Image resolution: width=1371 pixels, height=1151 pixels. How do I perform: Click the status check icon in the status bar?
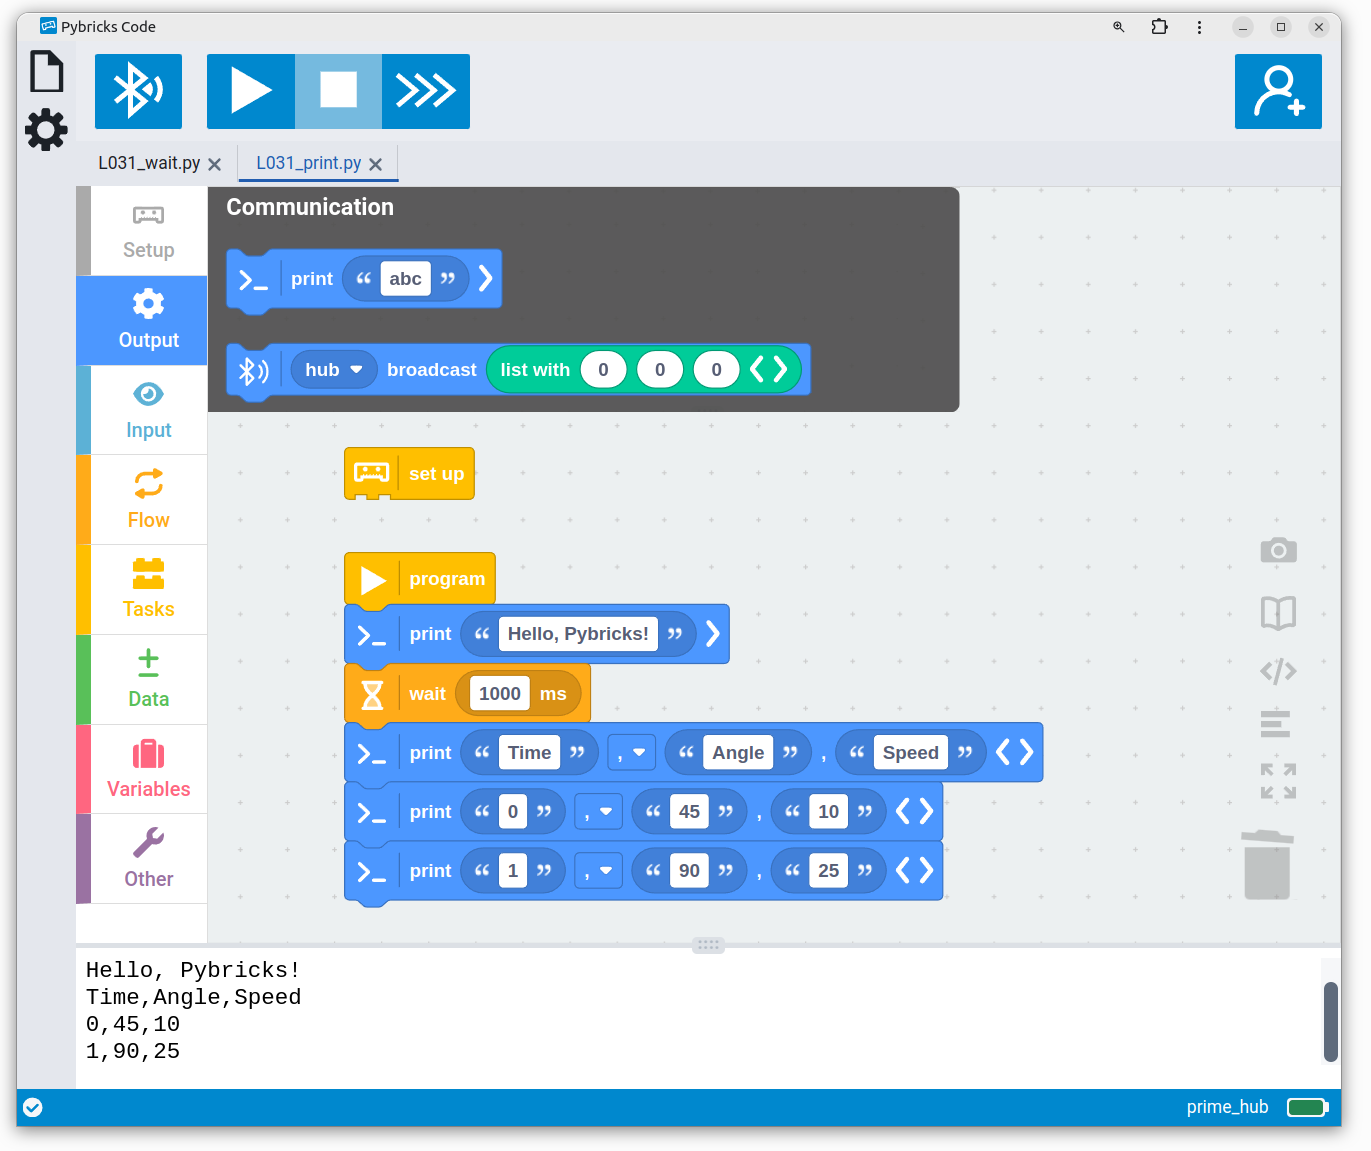tap(33, 1107)
